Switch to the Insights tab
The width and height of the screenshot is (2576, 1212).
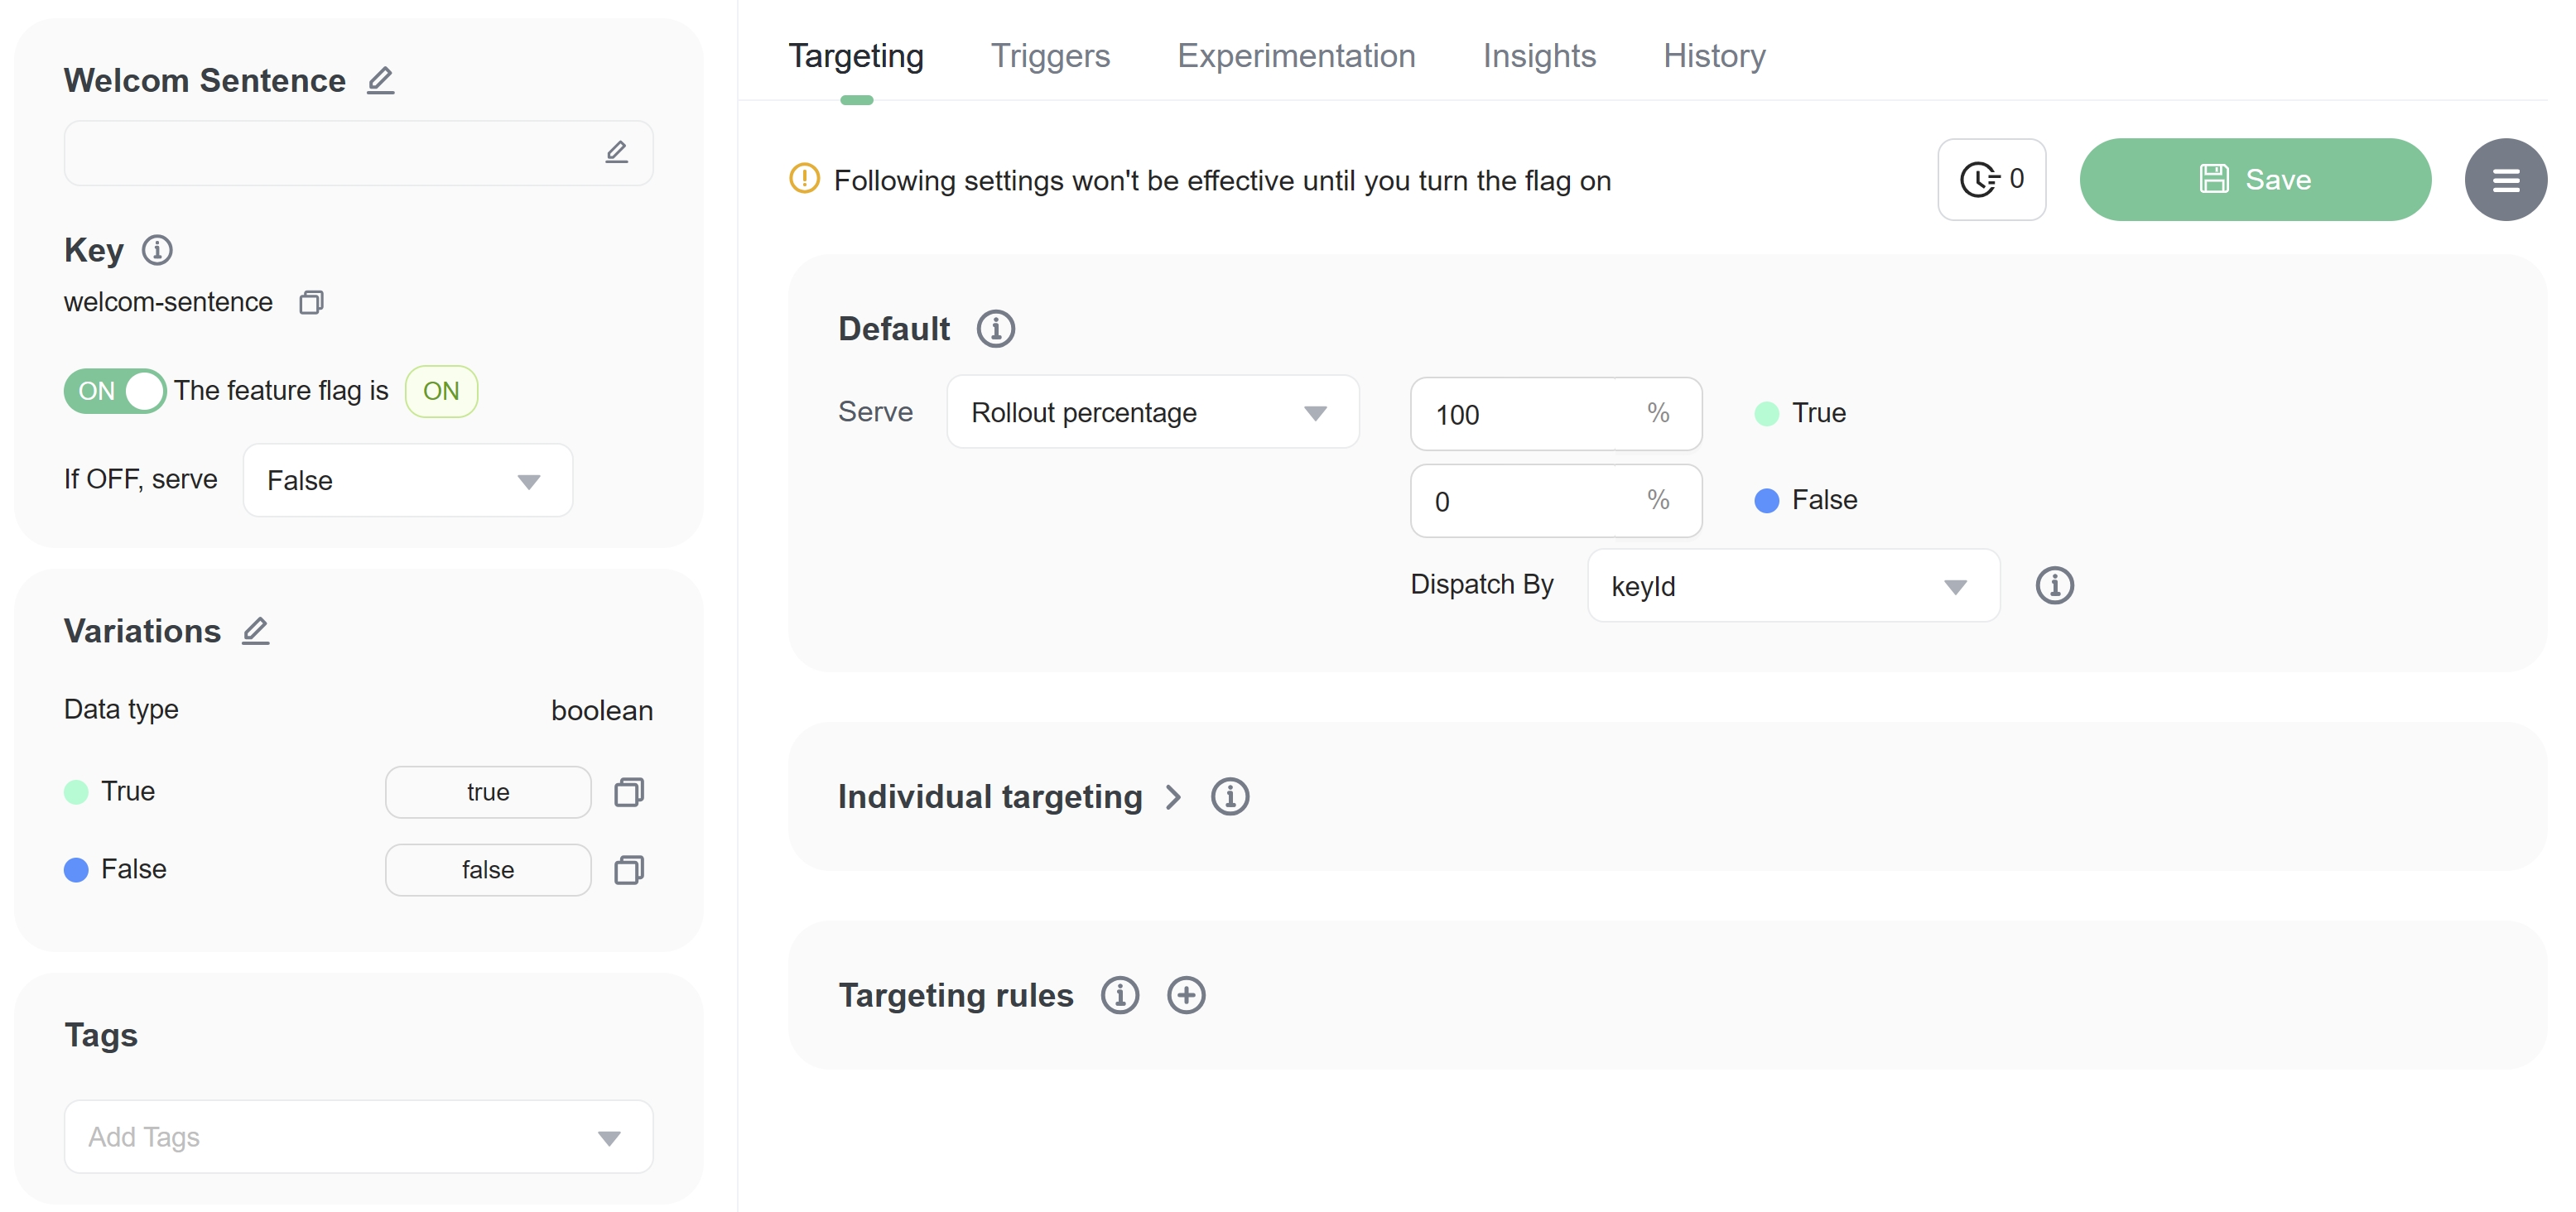click(1539, 56)
